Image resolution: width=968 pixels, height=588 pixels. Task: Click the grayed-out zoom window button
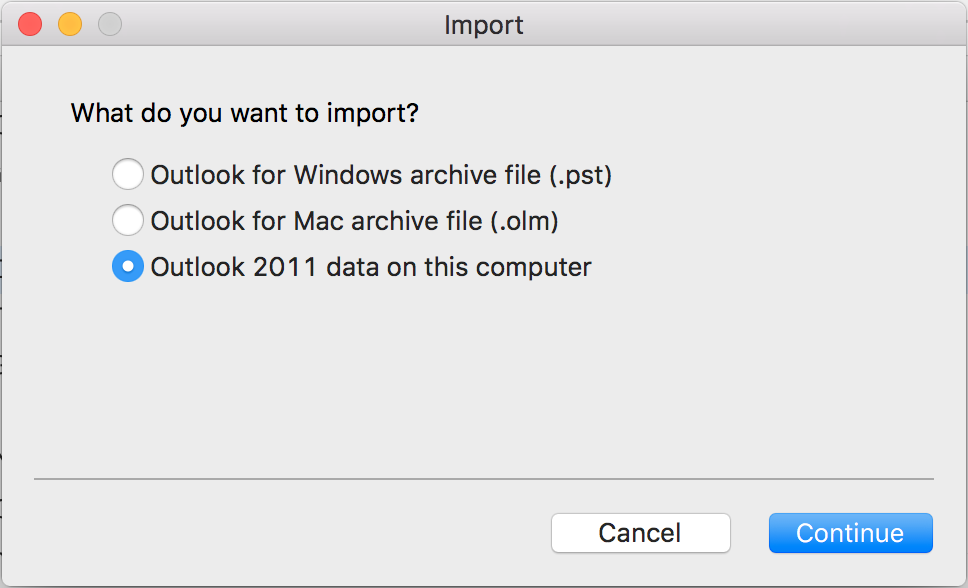[x=110, y=24]
